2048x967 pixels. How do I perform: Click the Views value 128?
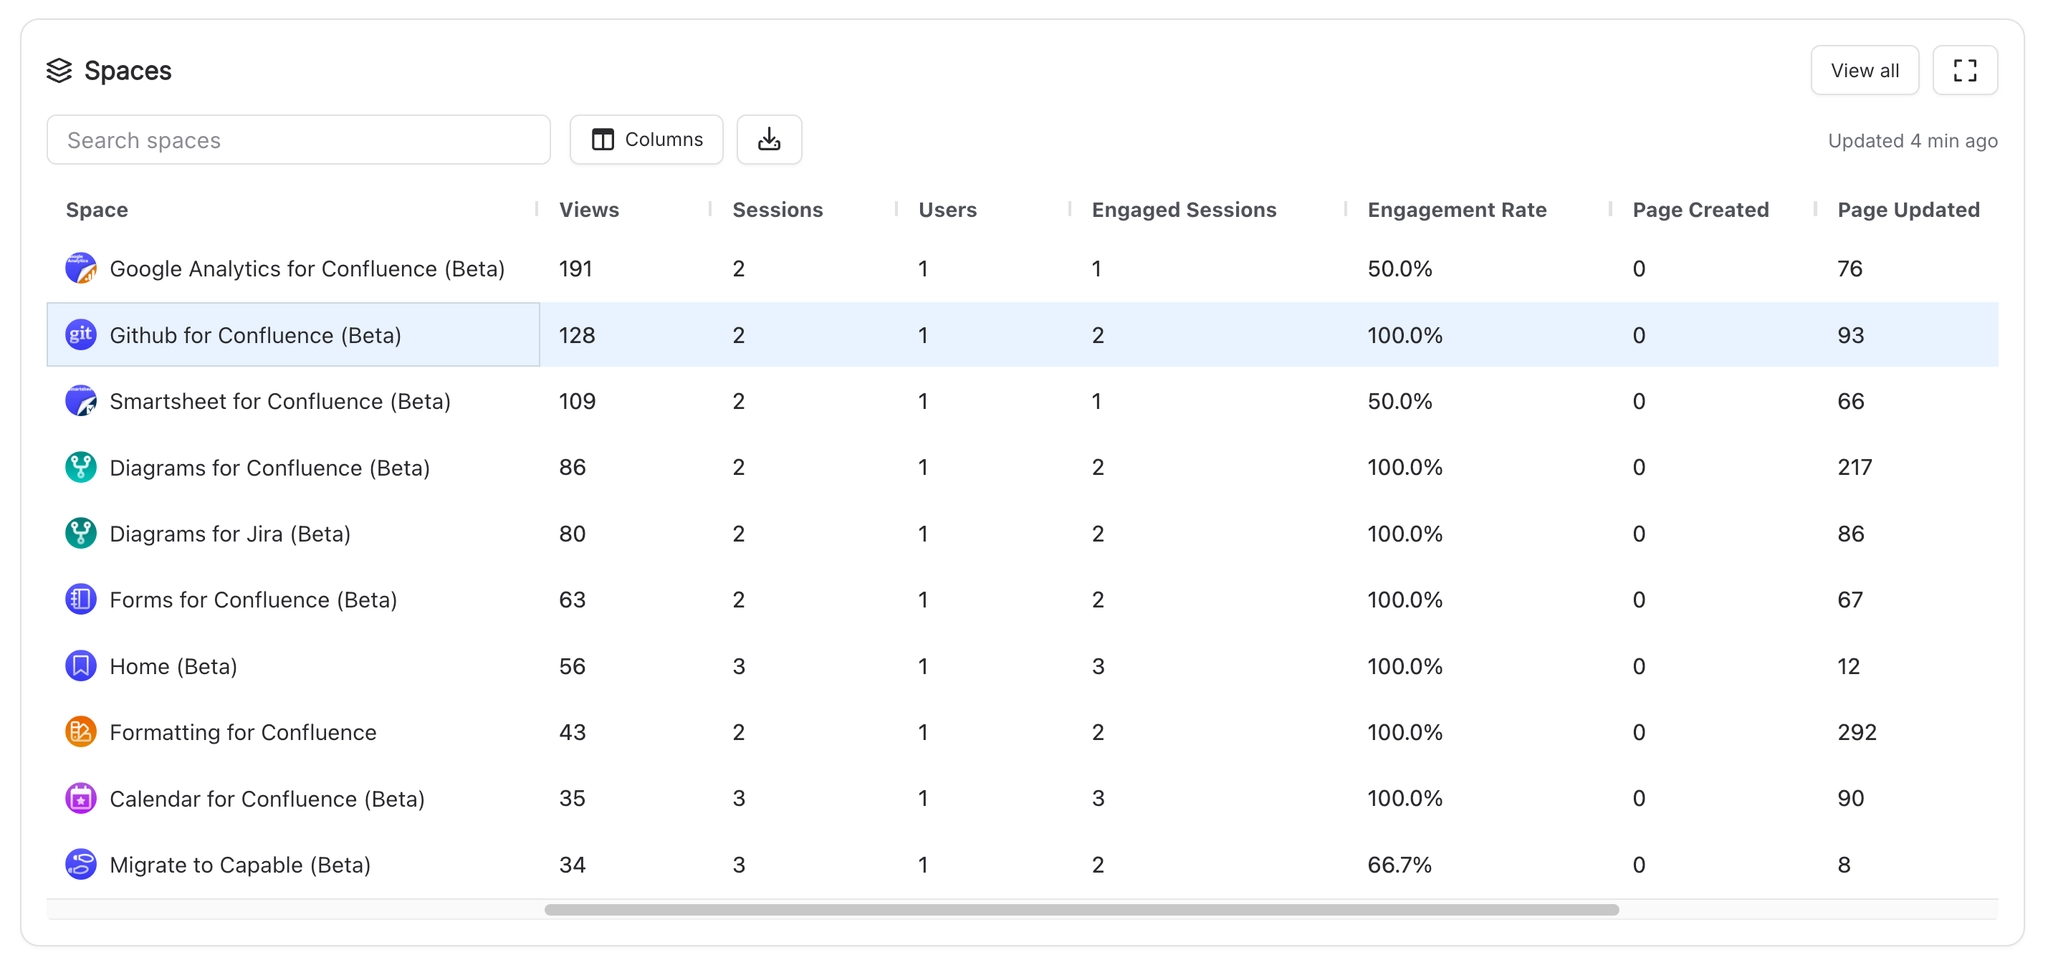(x=577, y=335)
